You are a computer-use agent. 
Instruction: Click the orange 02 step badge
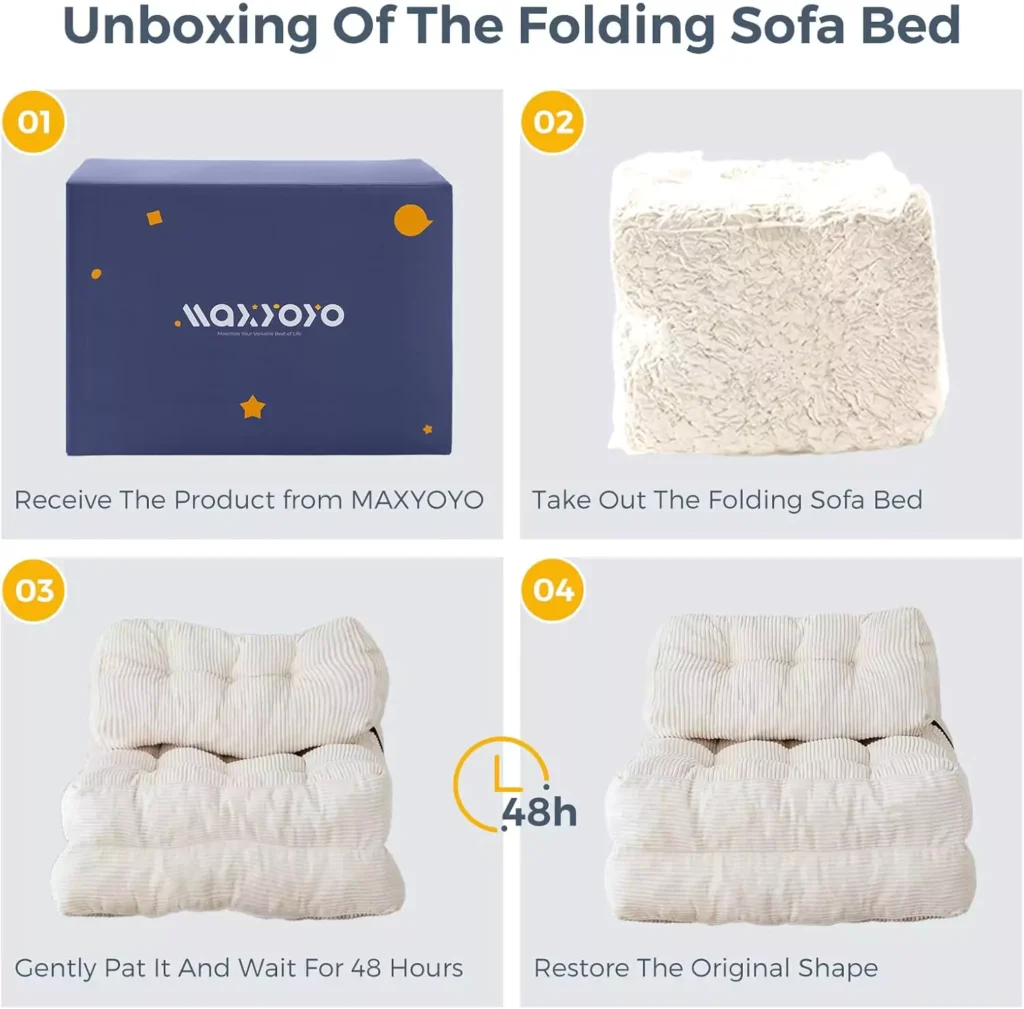(553, 123)
